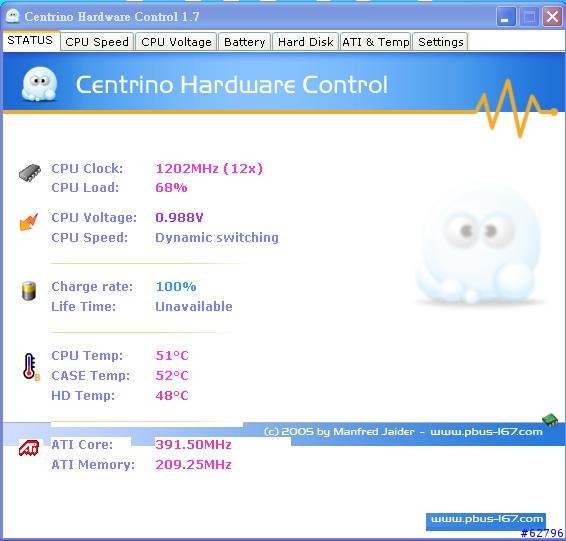This screenshot has height=541, width=566.
Task: Open the Settings tab
Action: [x=440, y=42]
